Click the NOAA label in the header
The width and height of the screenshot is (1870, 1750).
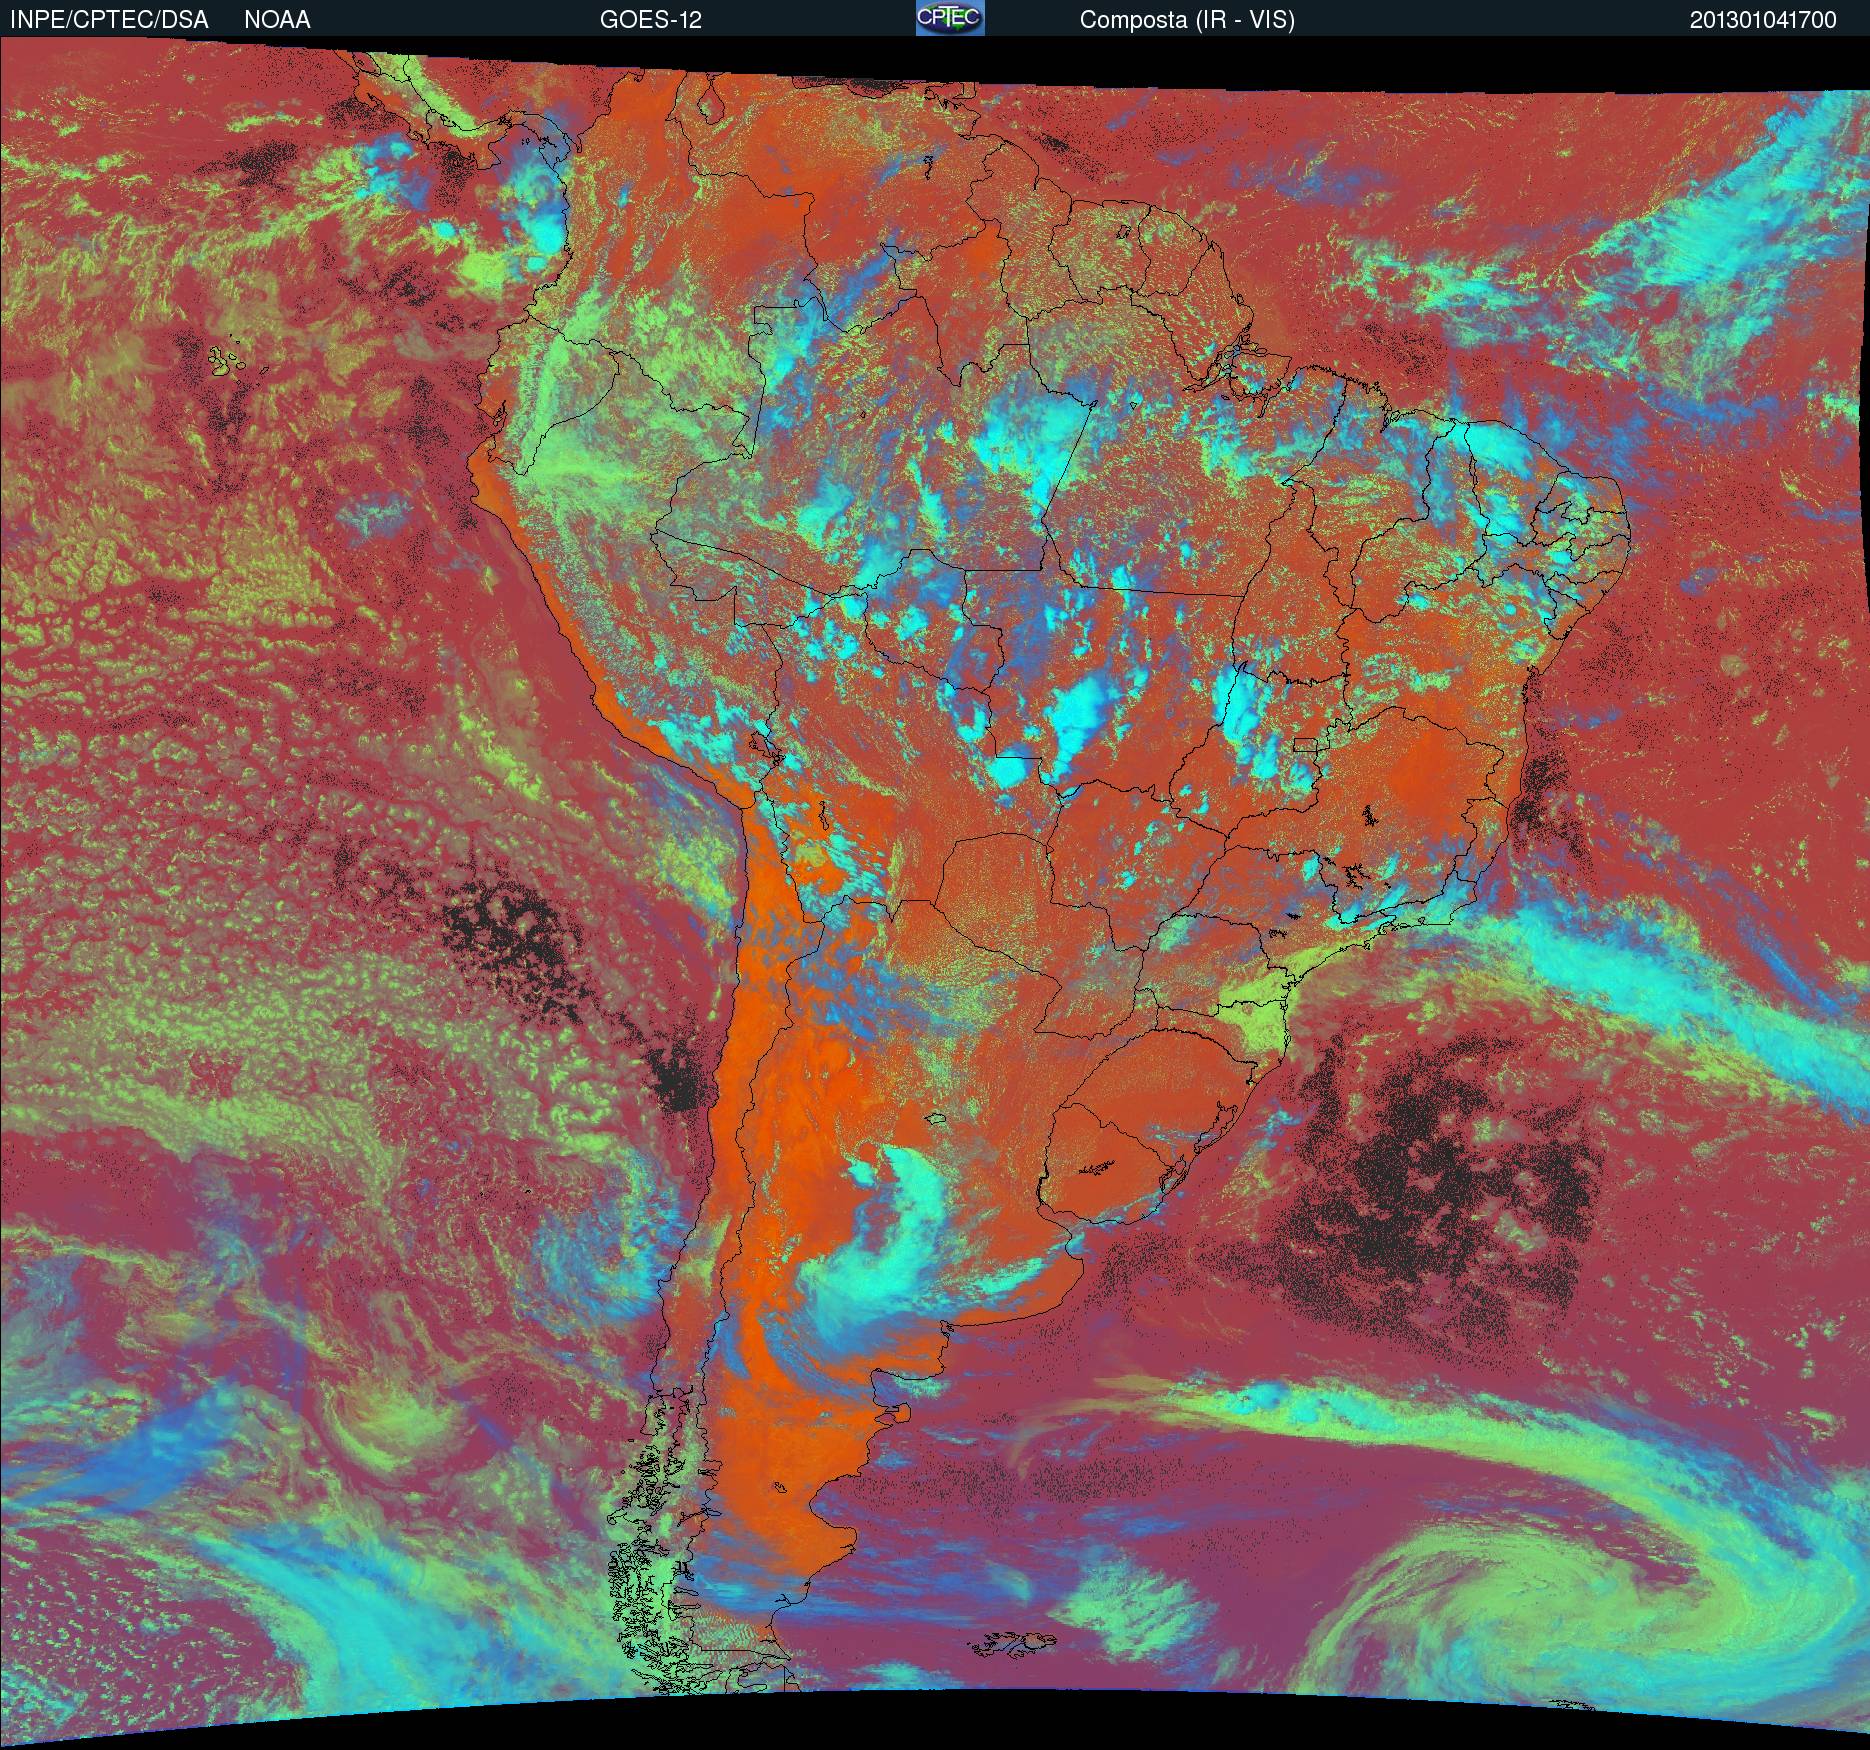click(x=277, y=20)
